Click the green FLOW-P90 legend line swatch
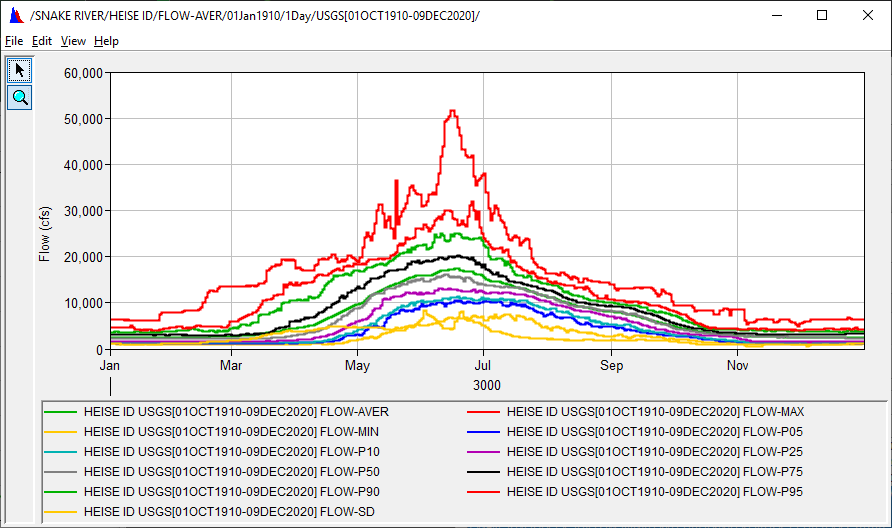 click(x=61, y=491)
